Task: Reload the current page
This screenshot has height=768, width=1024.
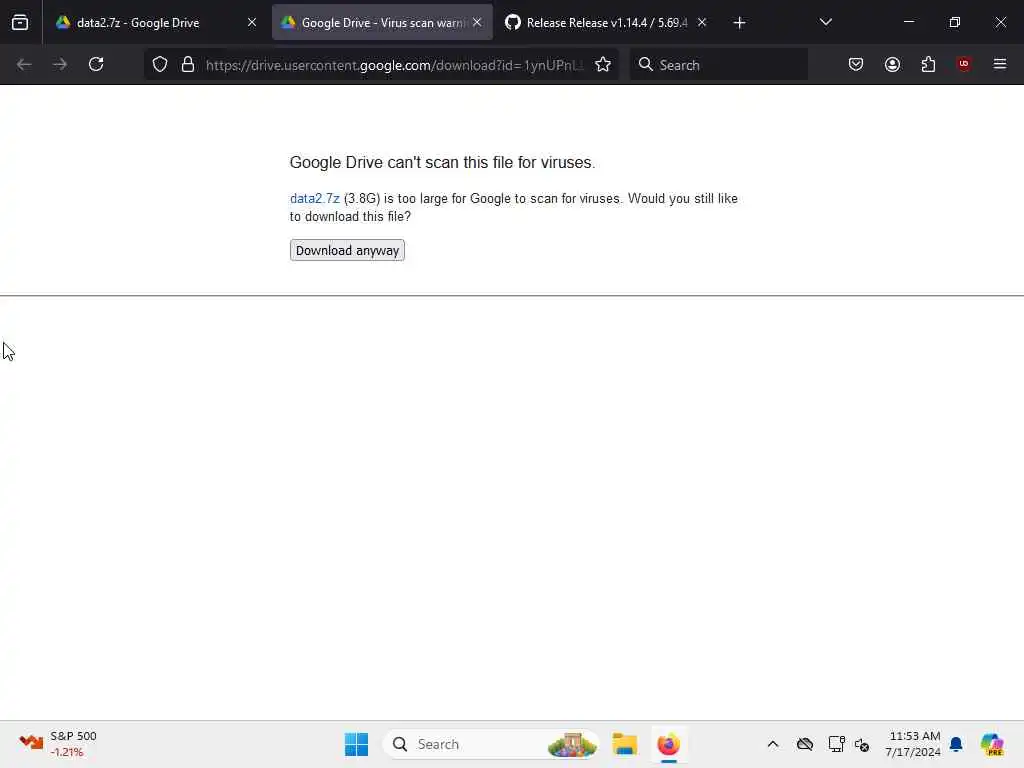Action: click(96, 64)
